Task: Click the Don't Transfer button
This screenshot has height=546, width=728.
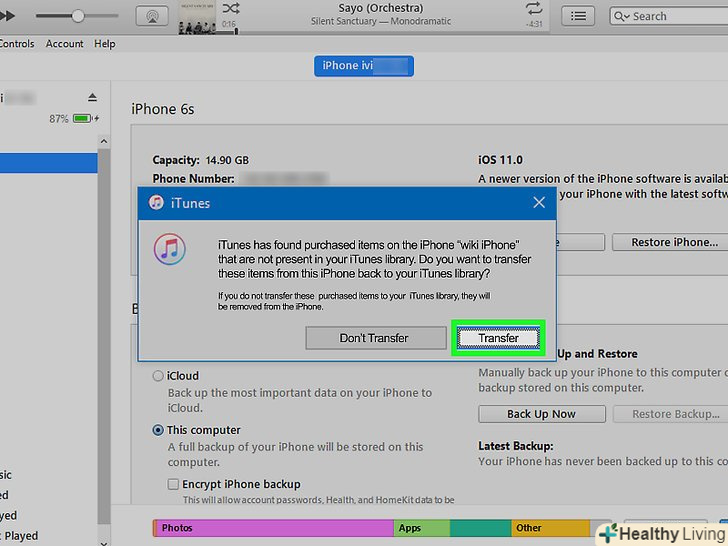Action: pyautogui.click(x=374, y=338)
